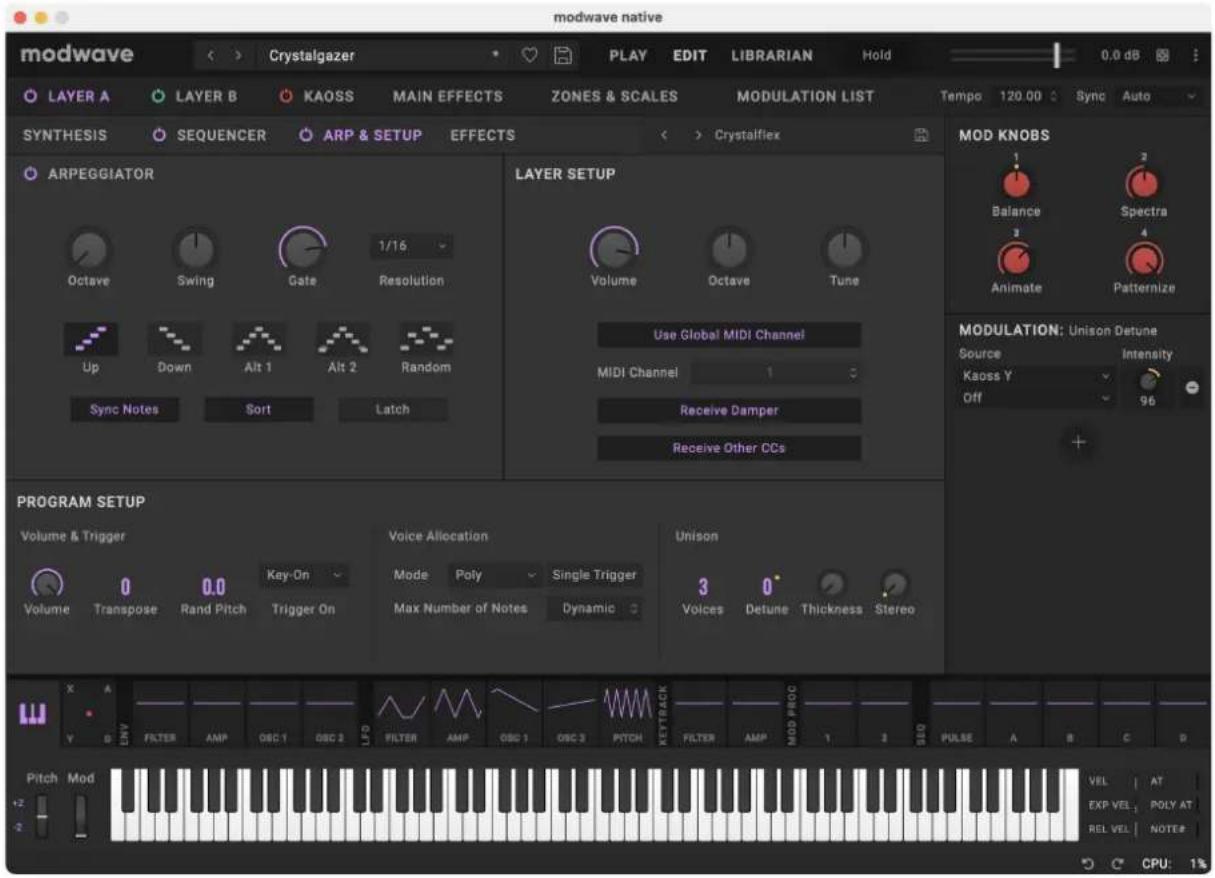Open the Max Number of Notes selector
This screenshot has width=1215, height=878.
point(595,608)
